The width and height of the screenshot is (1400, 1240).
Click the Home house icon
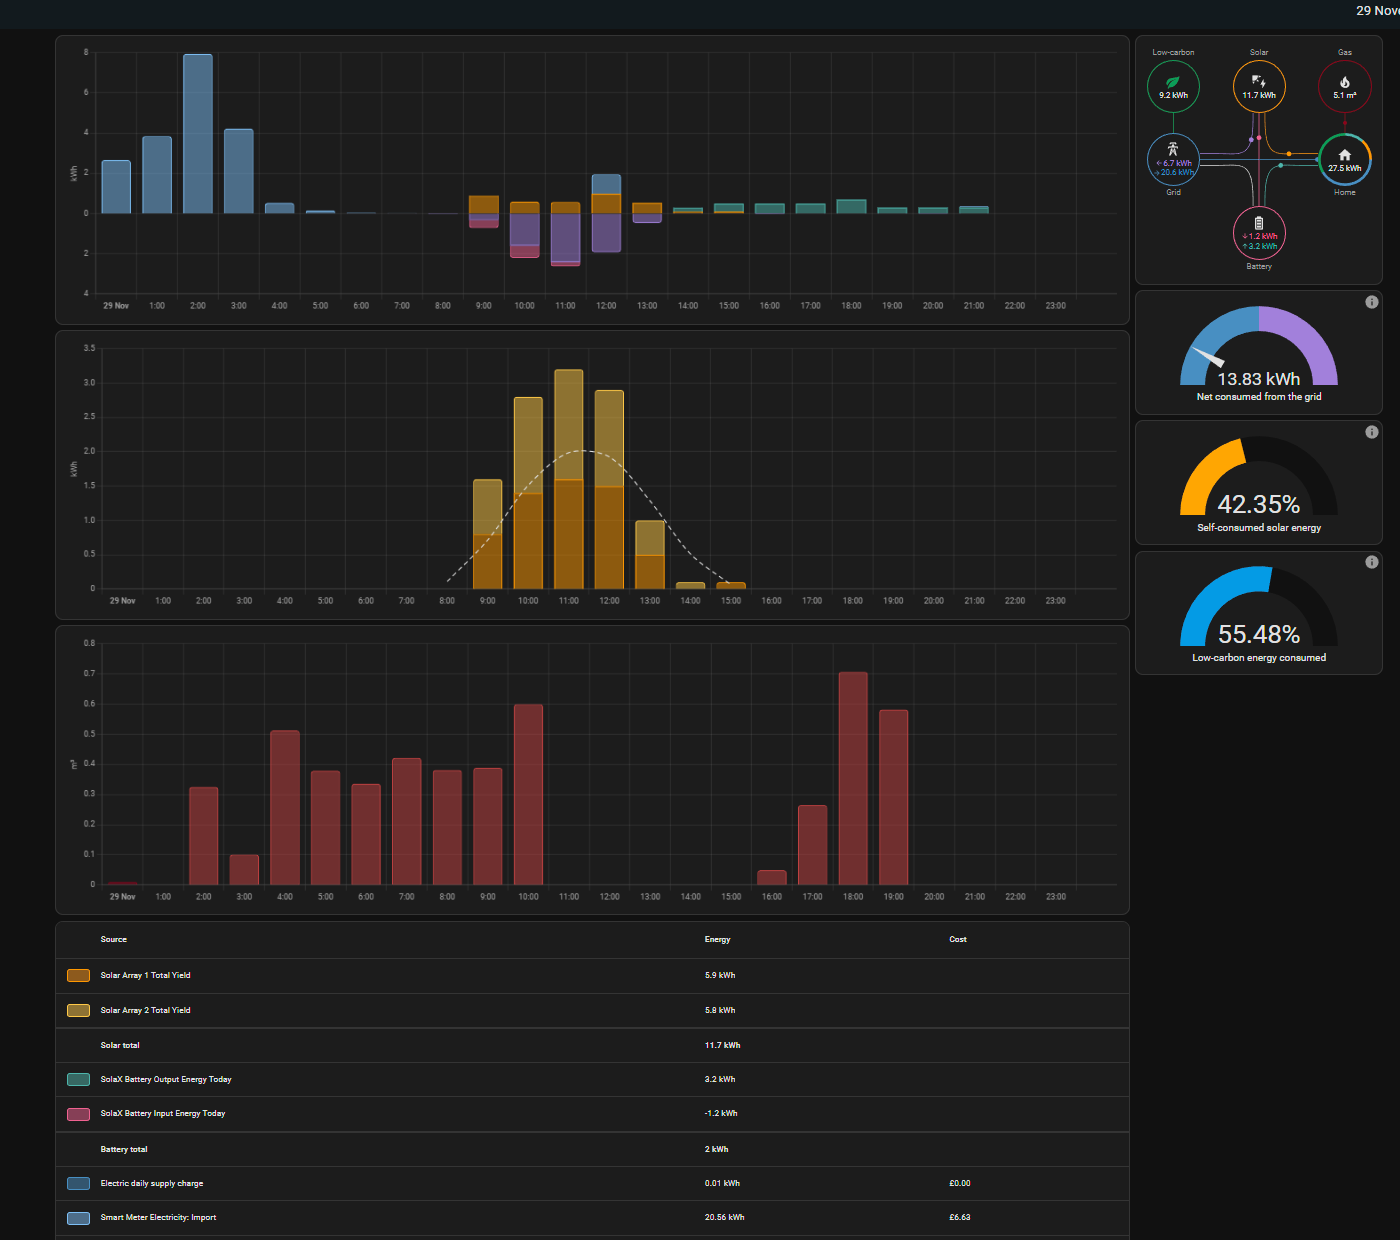1345,155
